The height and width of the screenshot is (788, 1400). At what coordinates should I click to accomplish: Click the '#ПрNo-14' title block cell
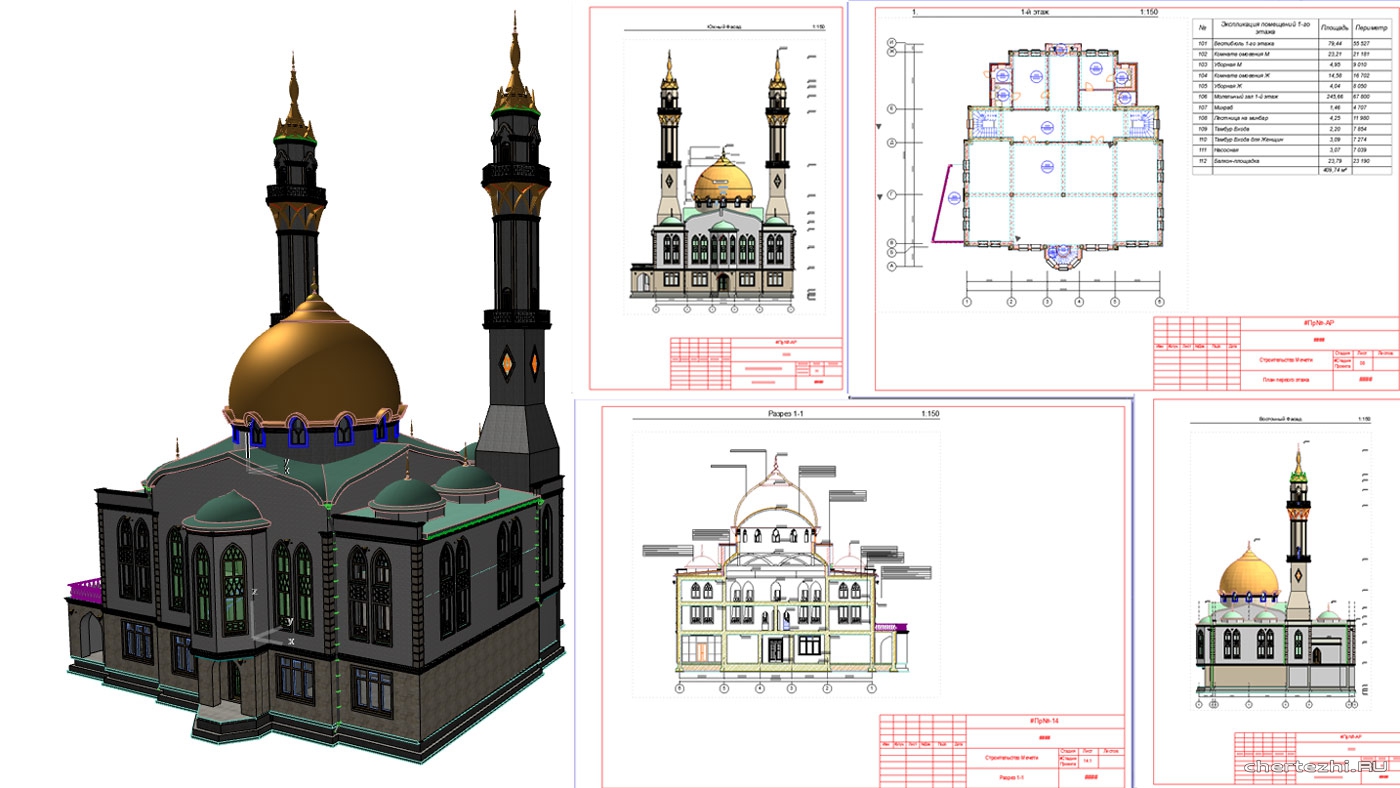point(1044,721)
